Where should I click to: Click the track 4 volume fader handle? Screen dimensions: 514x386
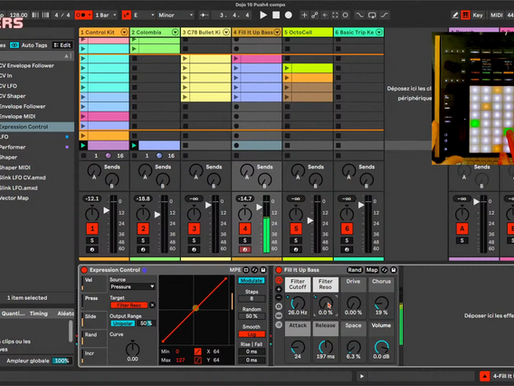259,207
